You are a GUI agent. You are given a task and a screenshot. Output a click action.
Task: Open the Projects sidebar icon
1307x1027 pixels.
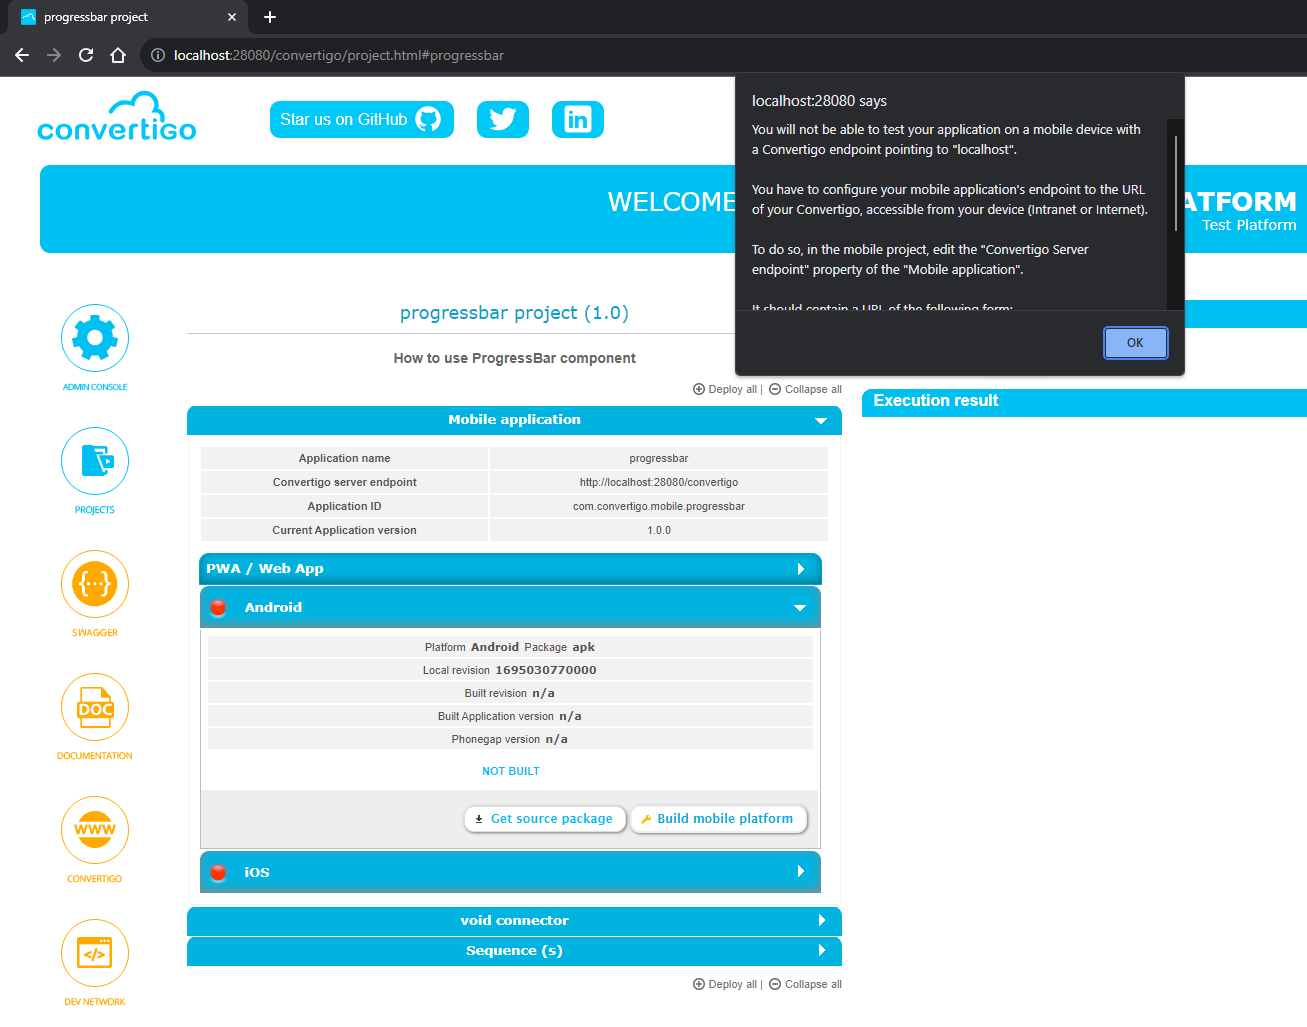tap(95, 461)
